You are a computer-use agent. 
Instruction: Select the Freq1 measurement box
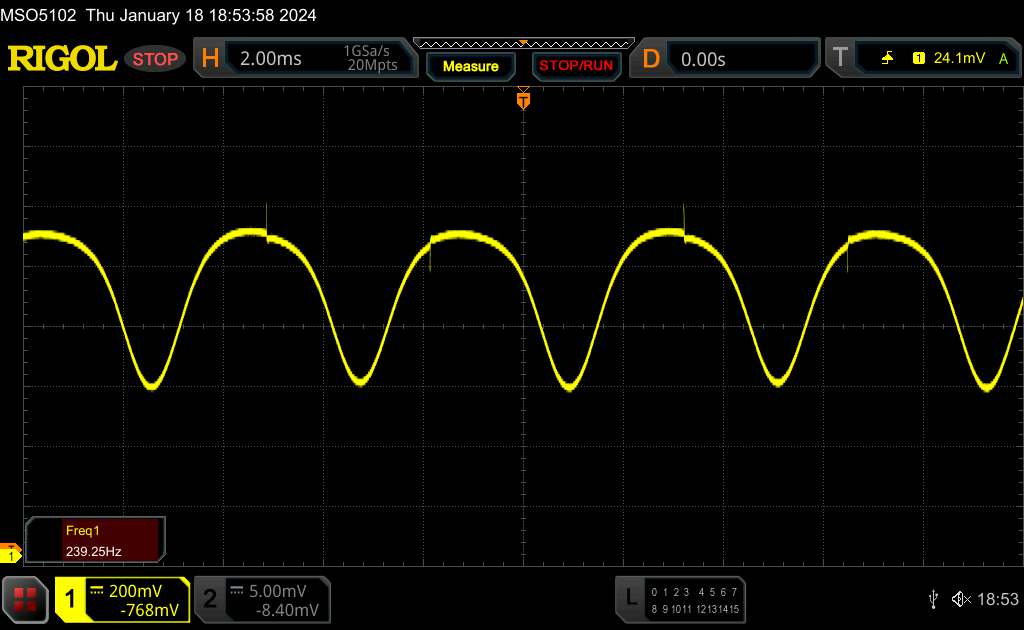95,540
